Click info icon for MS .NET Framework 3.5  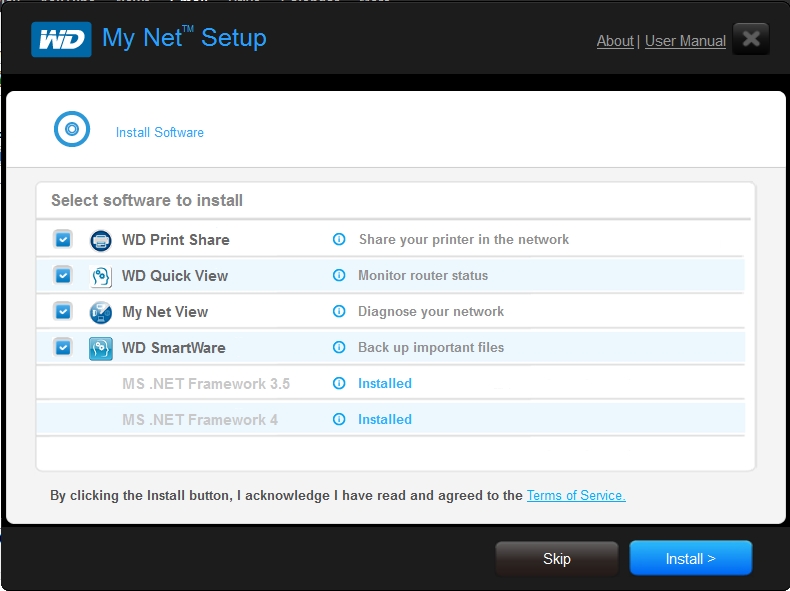tap(339, 383)
